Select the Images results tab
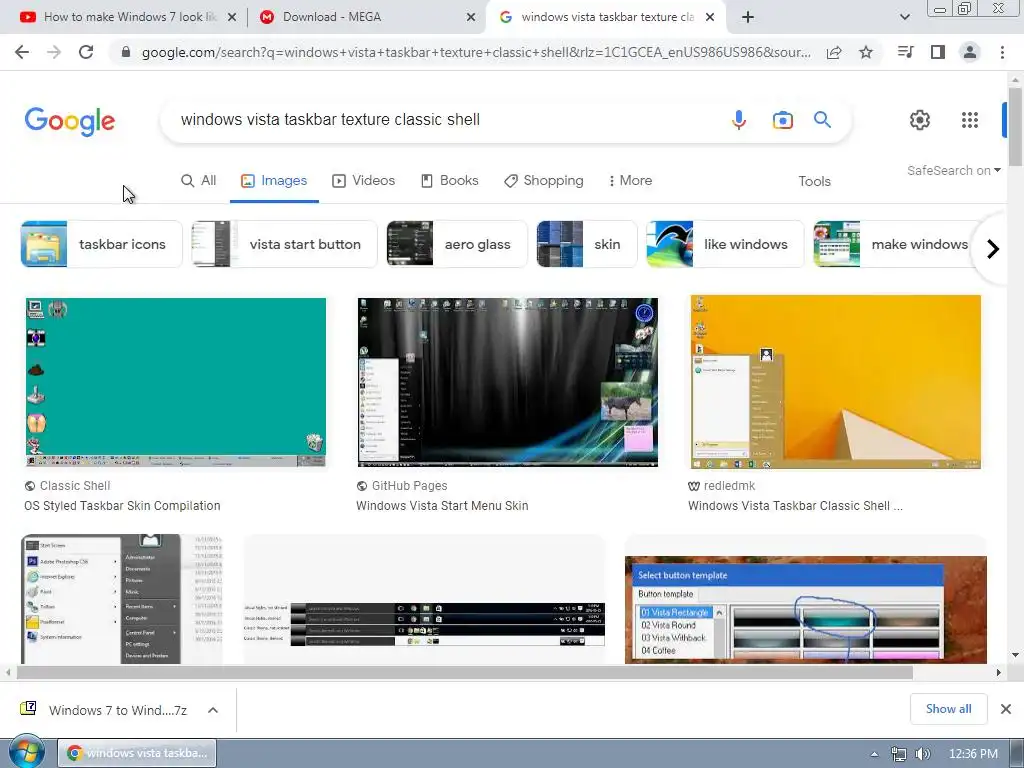The width and height of the screenshot is (1024, 768). click(x=274, y=181)
